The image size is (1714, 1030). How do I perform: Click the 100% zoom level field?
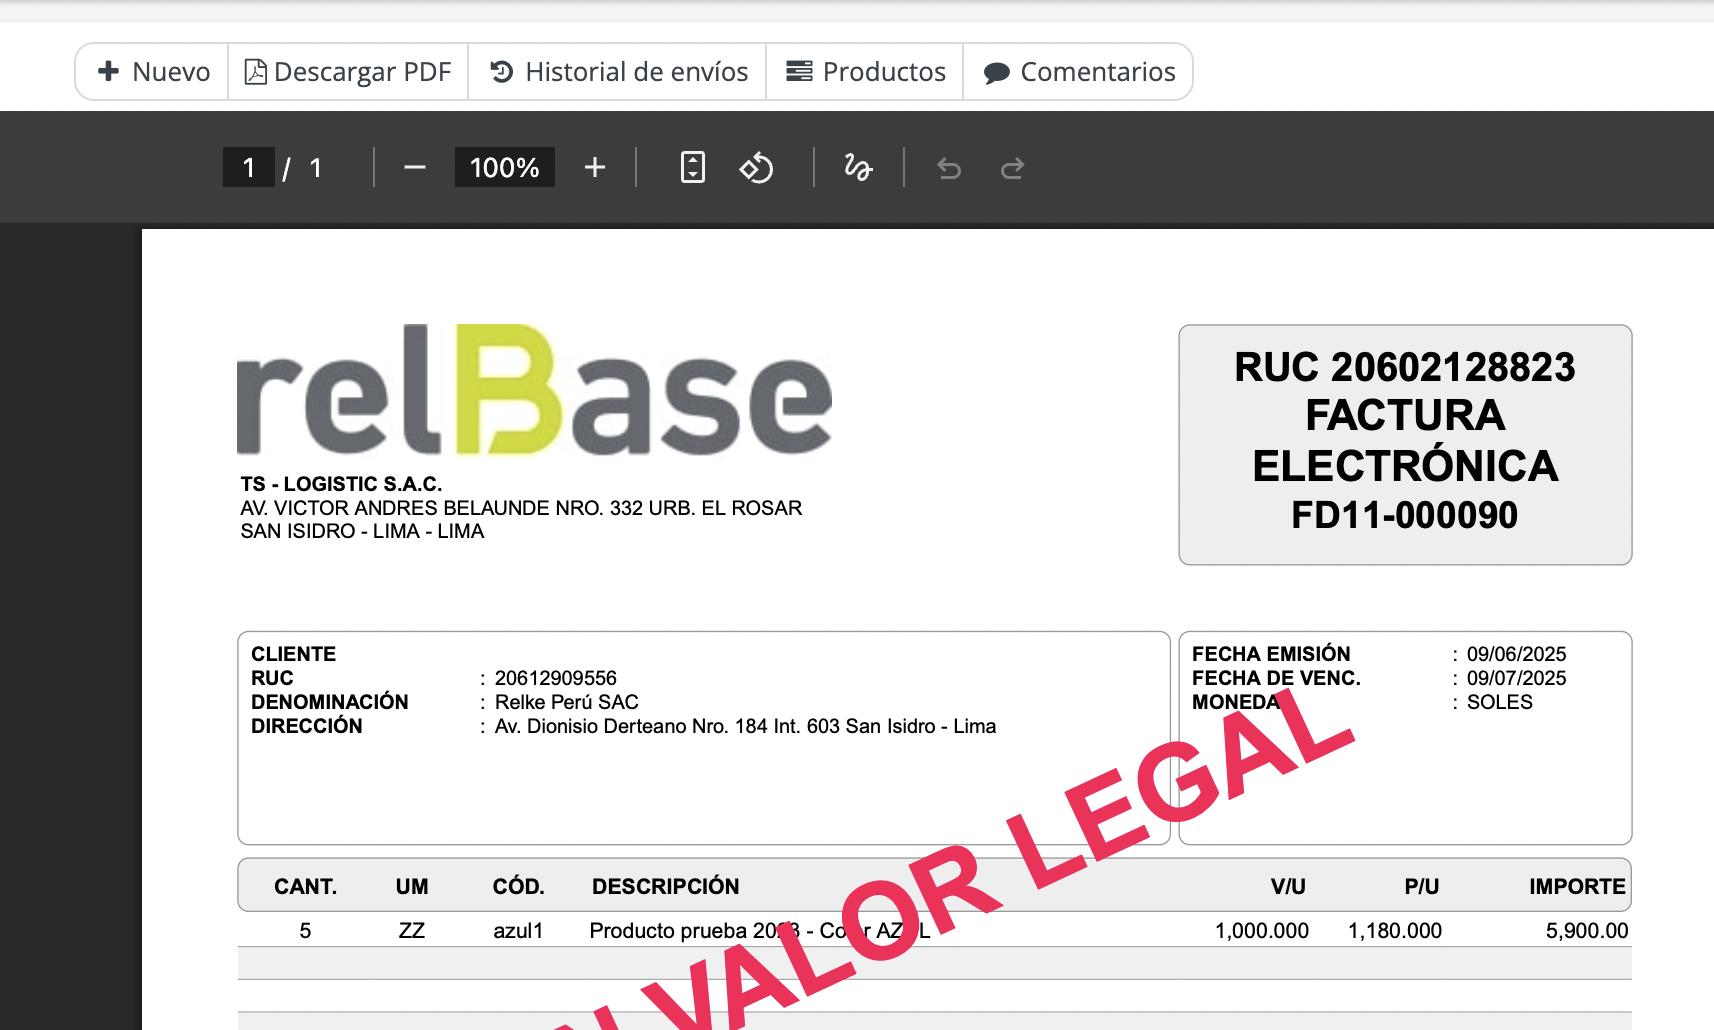[x=505, y=167]
